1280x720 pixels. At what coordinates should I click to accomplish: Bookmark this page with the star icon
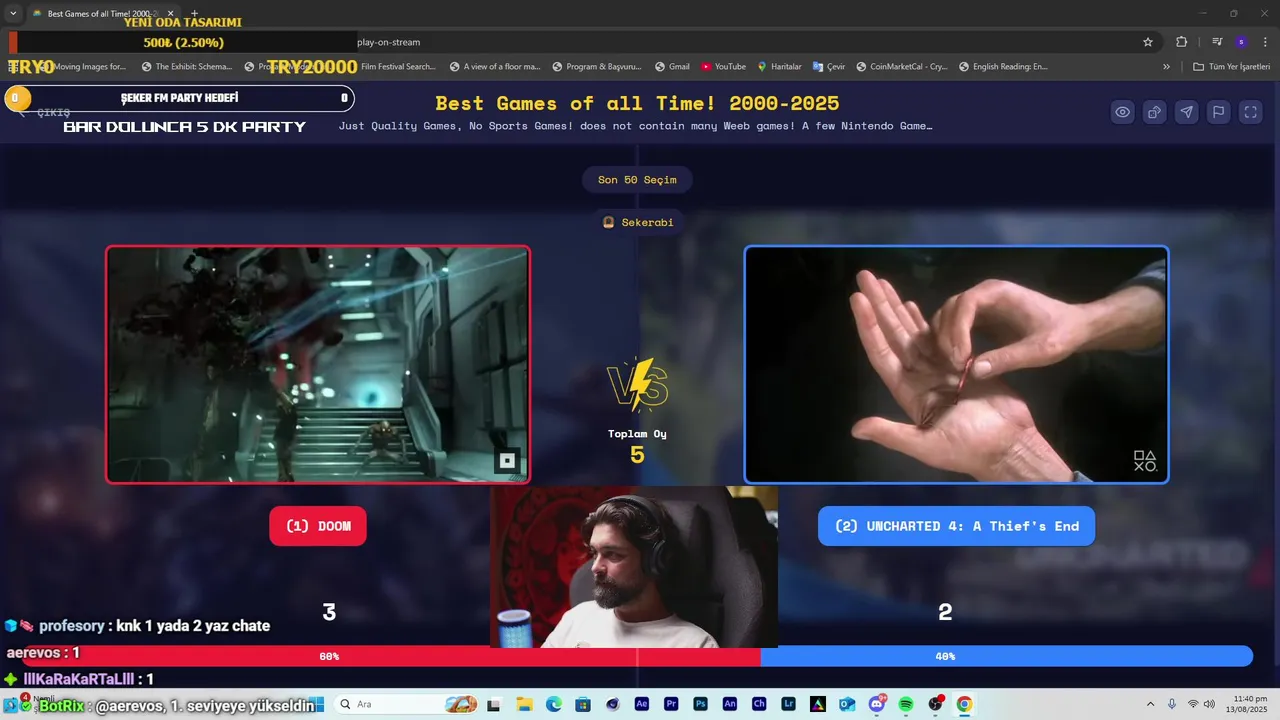pos(1148,42)
